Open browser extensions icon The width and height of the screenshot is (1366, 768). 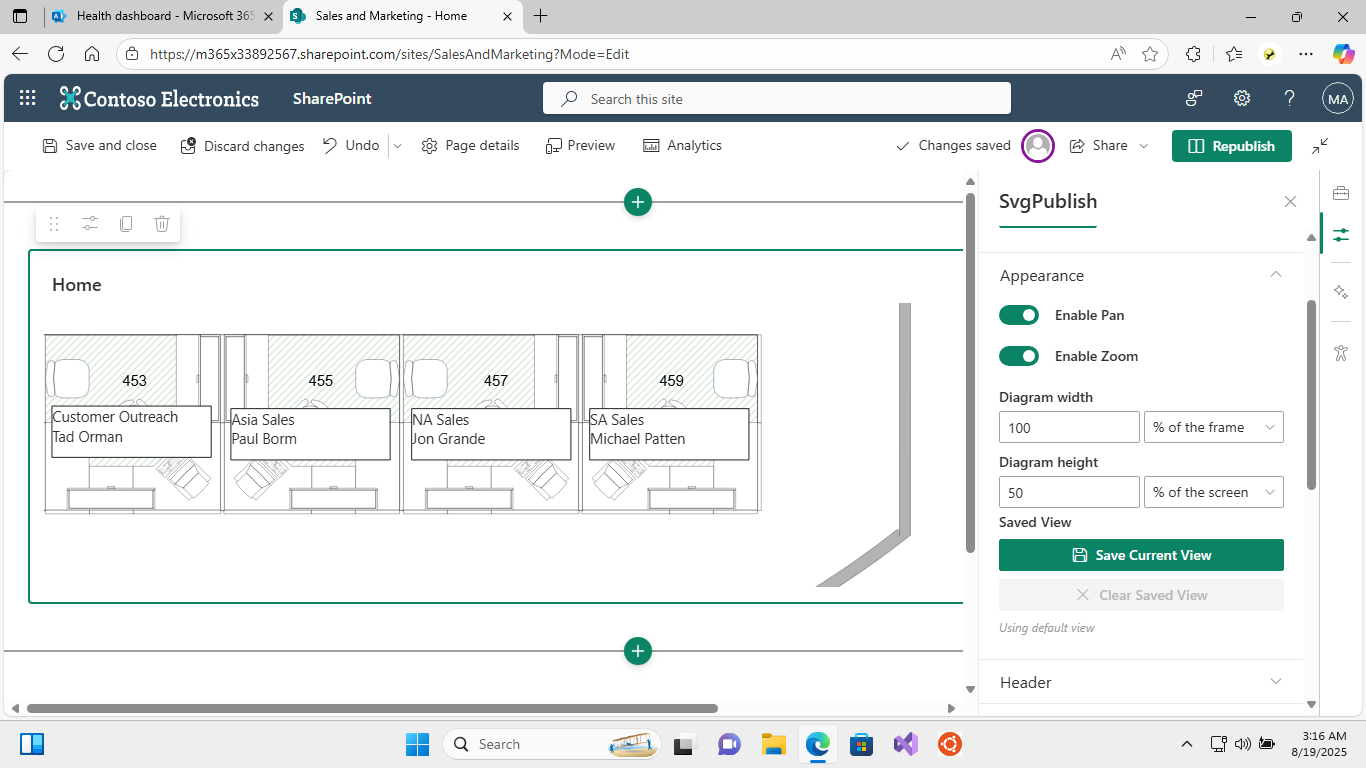(x=1193, y=54)
